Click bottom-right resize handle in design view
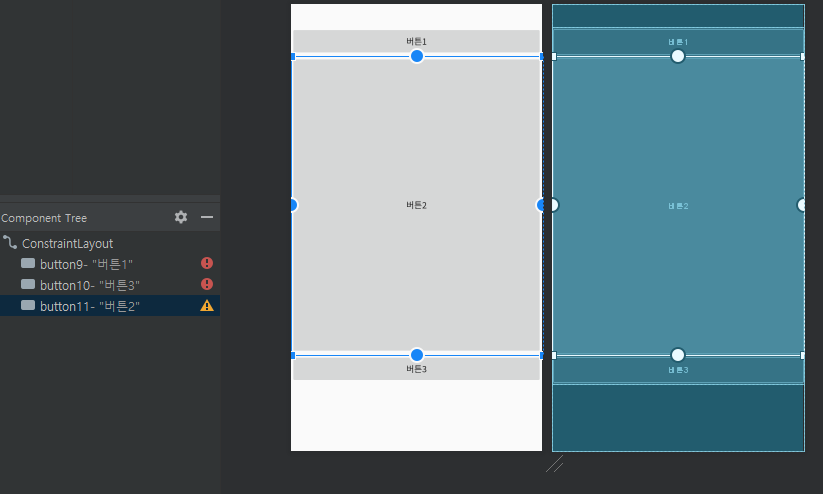823x494 pixels. click(x=541, y=355)
